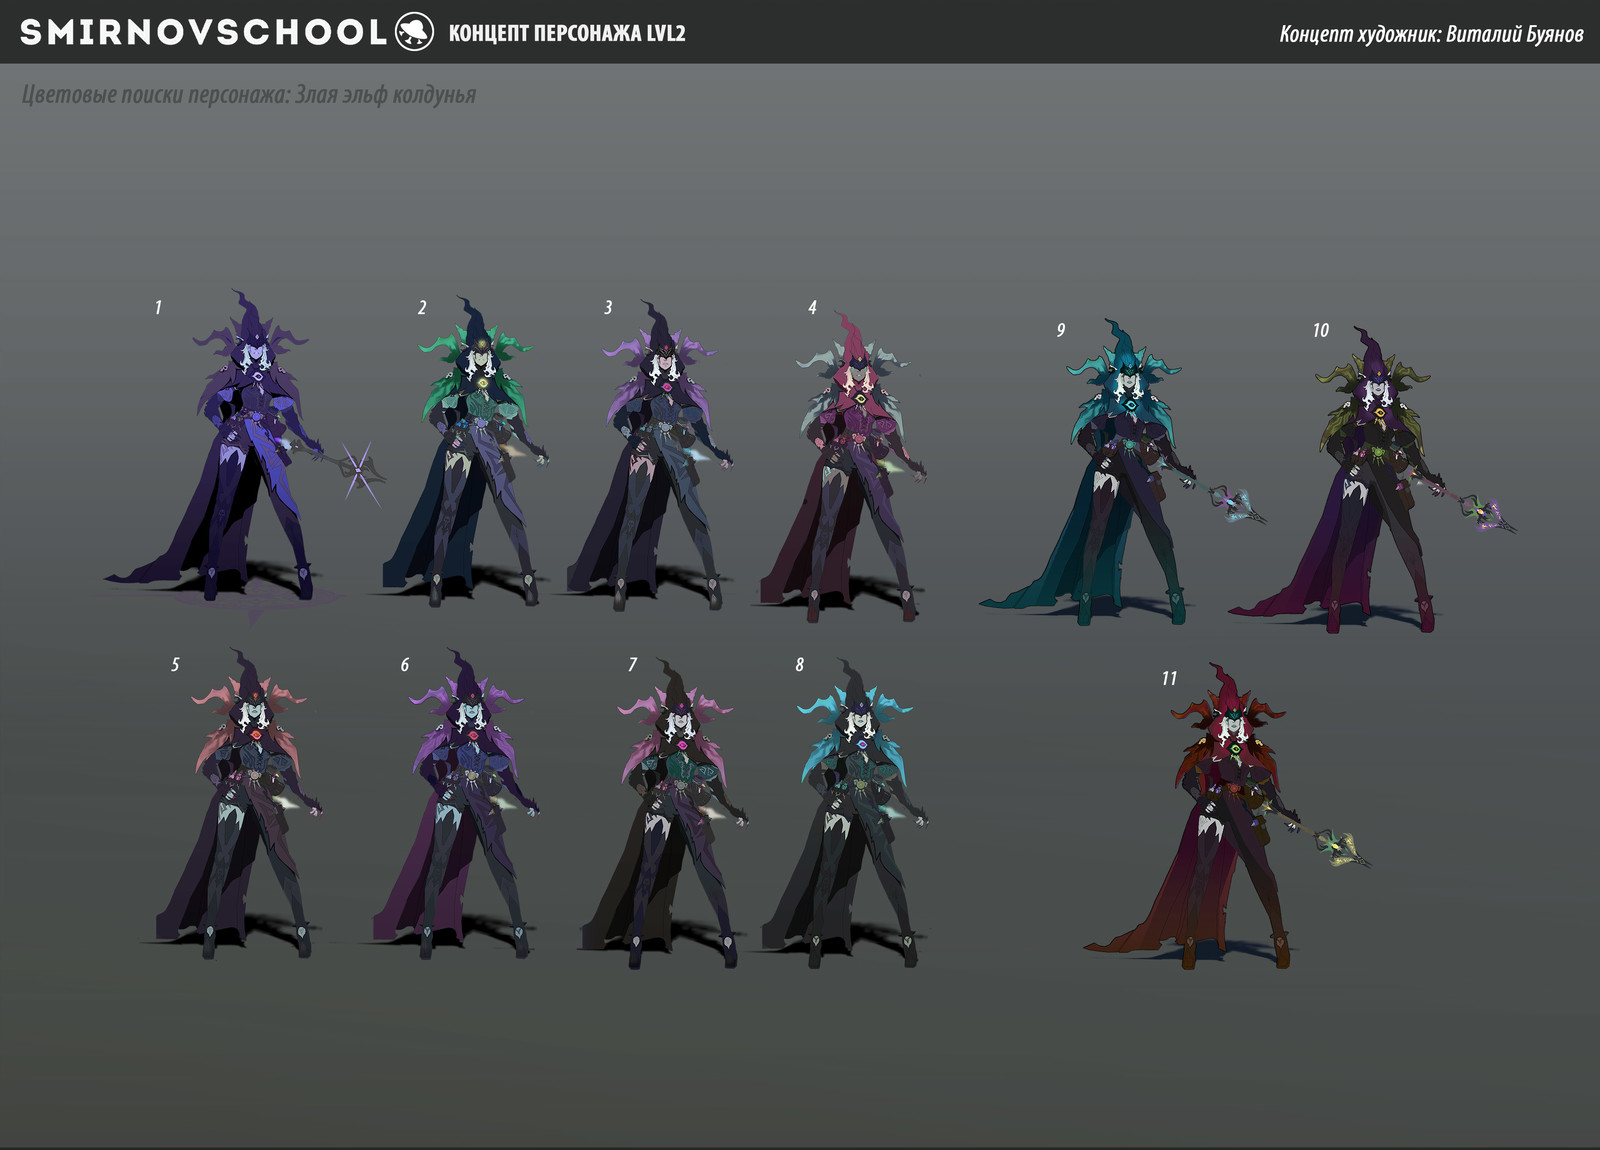Select color variant 3 with the lilac collar
1600x1150 pixels.
click(x=650, y=455)
